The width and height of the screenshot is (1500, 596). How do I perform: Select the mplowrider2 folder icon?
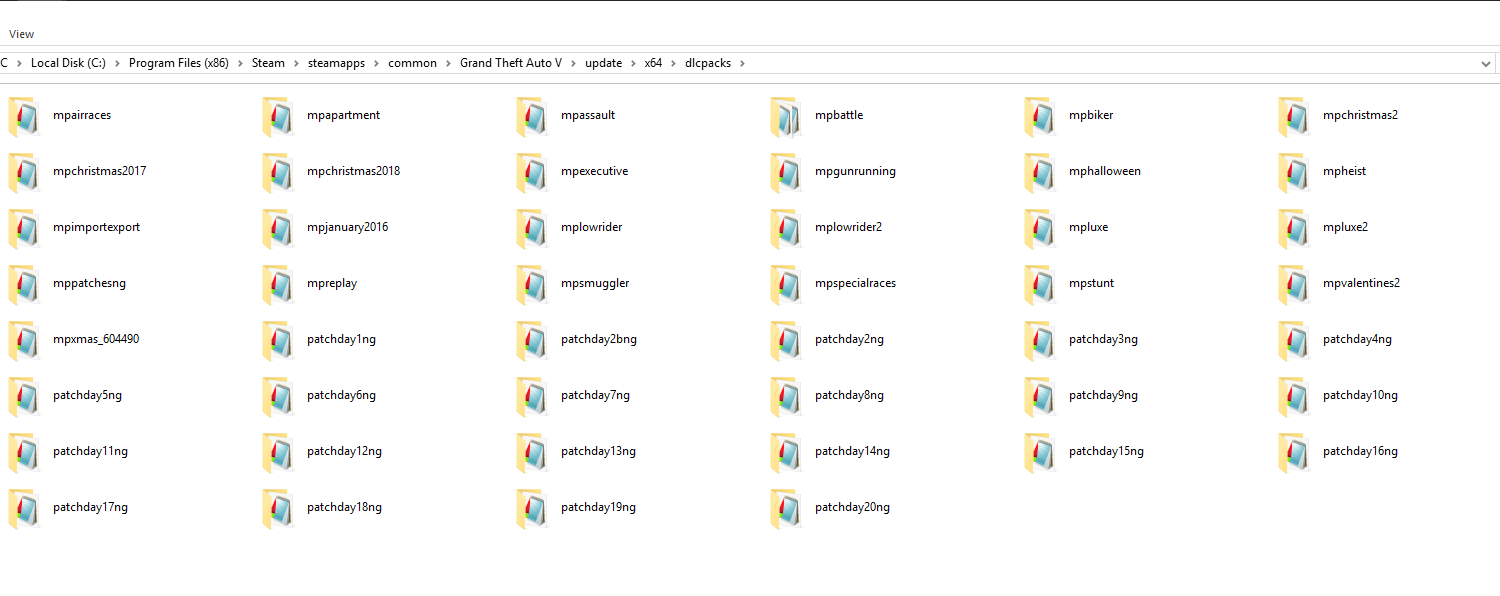pos(785,228)
